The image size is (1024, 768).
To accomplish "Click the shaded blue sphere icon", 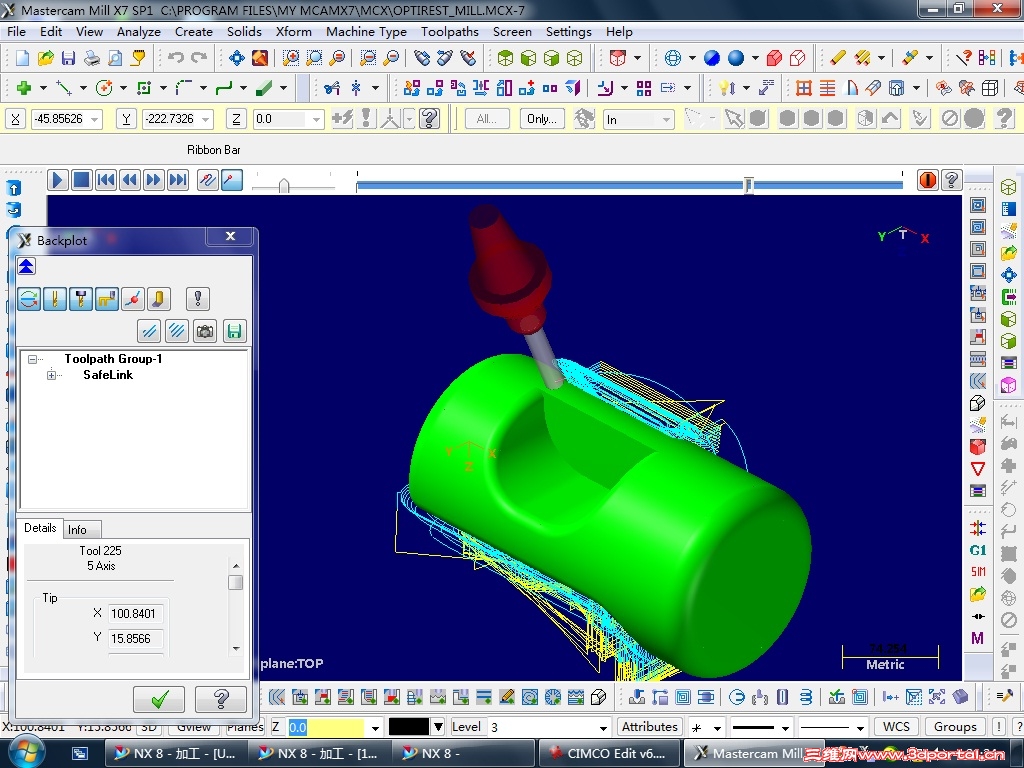I will click(x=736, y=58).
